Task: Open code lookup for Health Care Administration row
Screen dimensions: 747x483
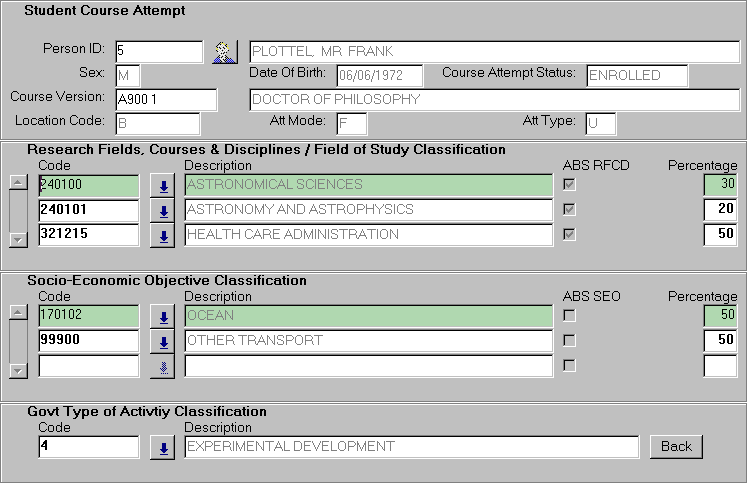Action: 161,235
